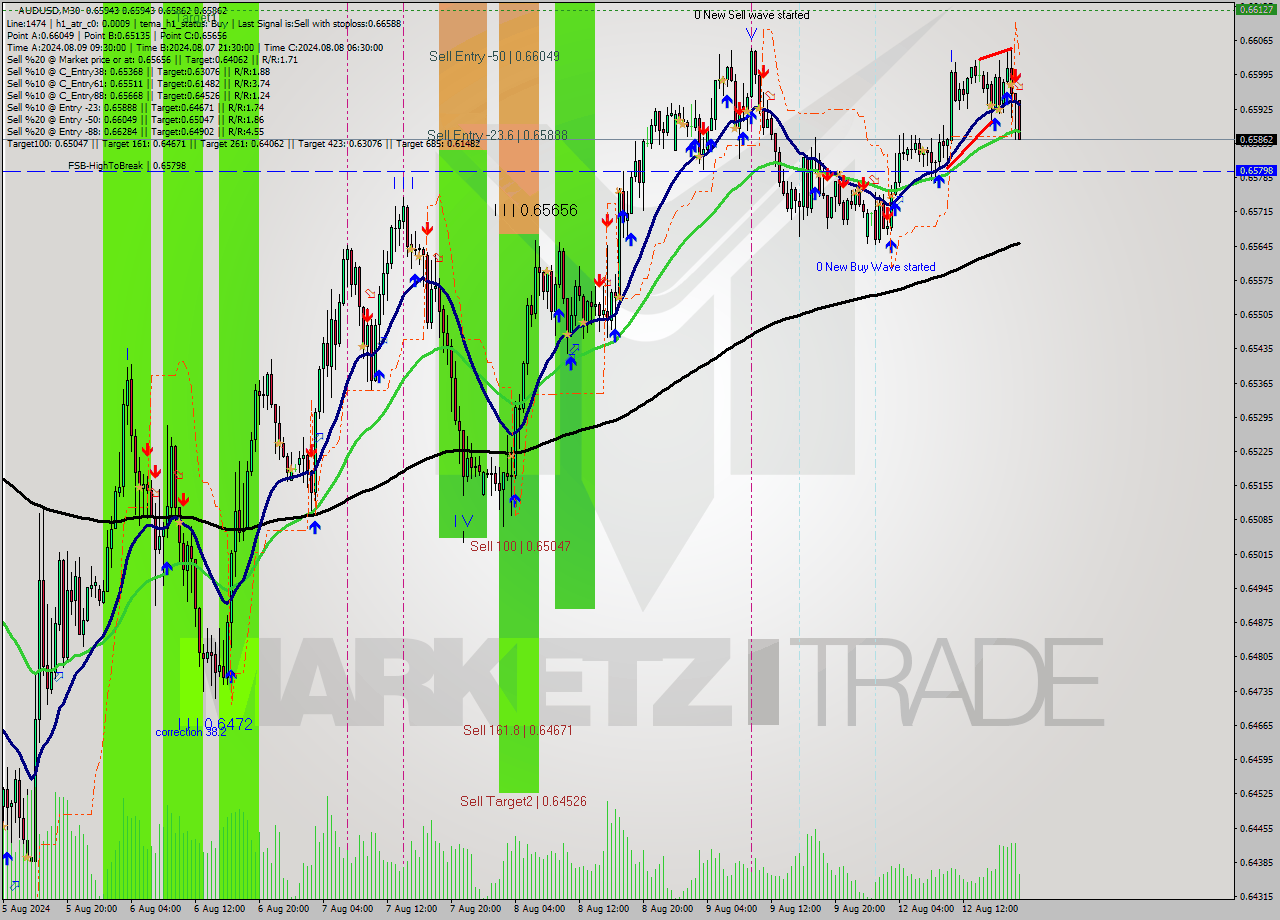The width and height of the screenshot is (1280, 920).
Task: Click the 0.64875 price axis label
Action: (x=1256, y=623)
